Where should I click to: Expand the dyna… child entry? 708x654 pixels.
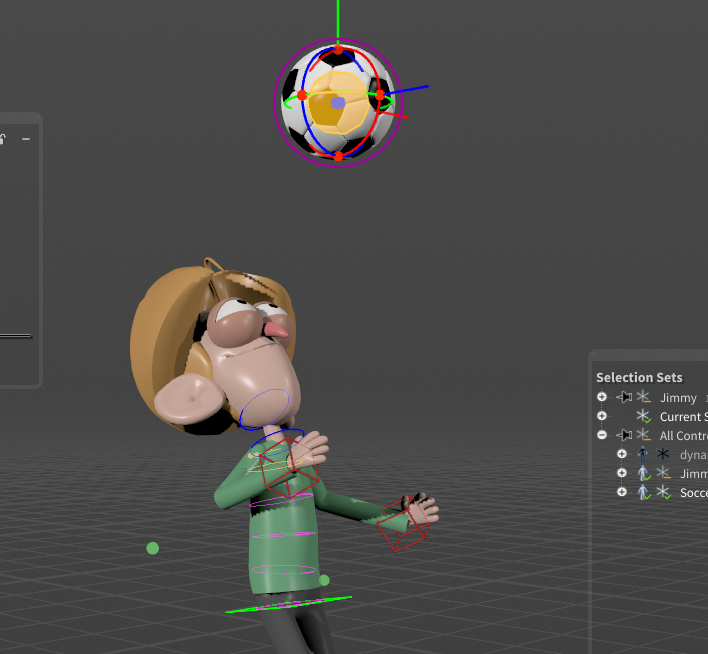pyautogui.click(x=622, y=454)
